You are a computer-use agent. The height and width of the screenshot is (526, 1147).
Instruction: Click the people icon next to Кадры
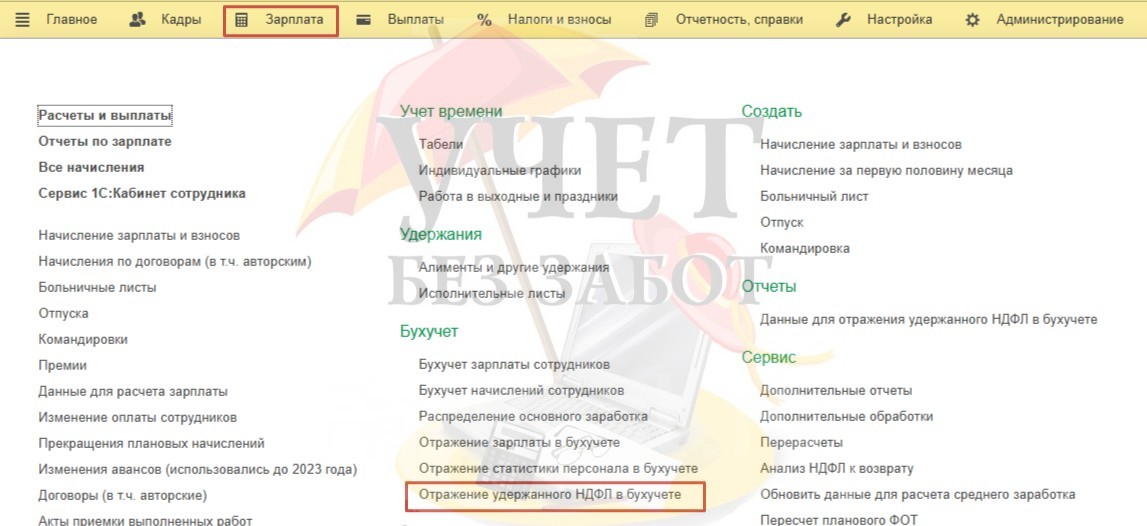coord(138,20)
